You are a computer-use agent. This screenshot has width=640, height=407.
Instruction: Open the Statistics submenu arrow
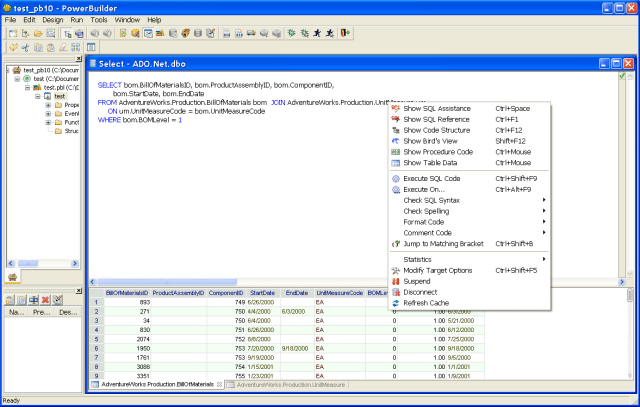pos(544,259)
